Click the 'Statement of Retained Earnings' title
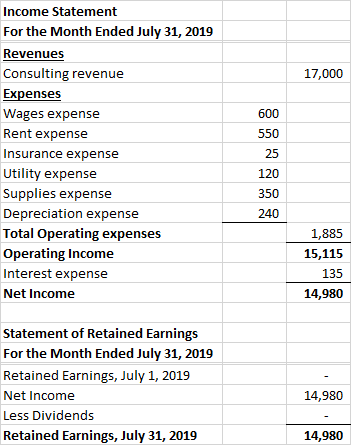360x445 pixels. click(100, 334)
